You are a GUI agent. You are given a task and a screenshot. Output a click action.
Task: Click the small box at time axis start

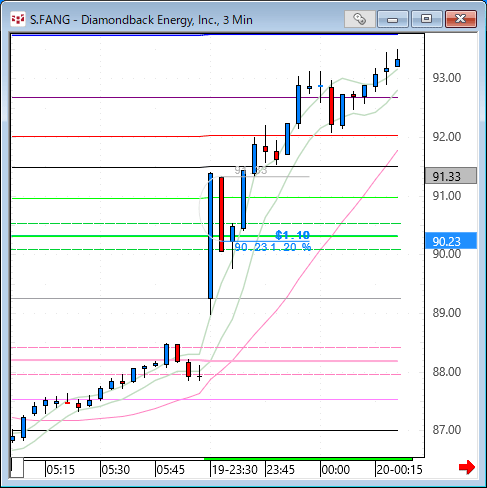click(x=17, y=468)
